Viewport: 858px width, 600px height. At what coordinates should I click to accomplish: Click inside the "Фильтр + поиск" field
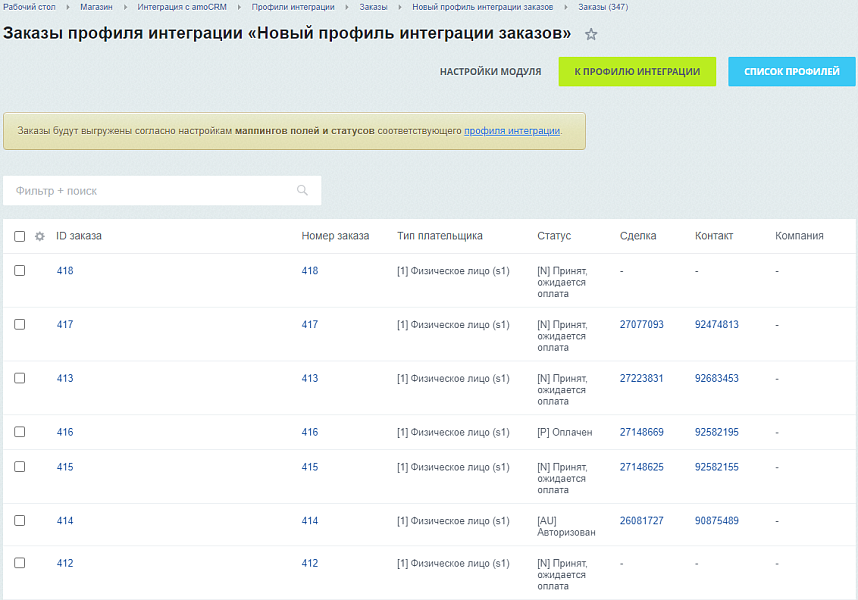click(x=150, y=190)
